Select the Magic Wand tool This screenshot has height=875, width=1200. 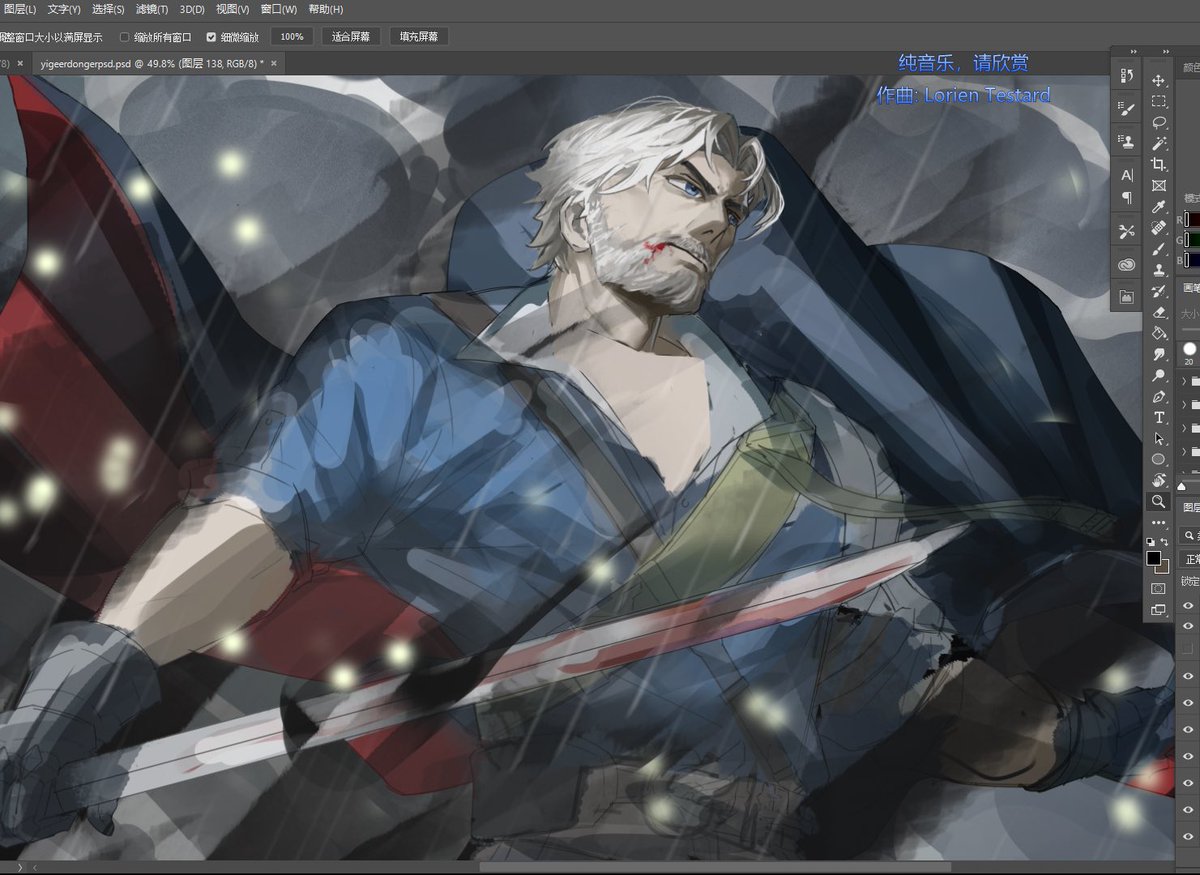pyautogui.click(x=1159, y=143)
